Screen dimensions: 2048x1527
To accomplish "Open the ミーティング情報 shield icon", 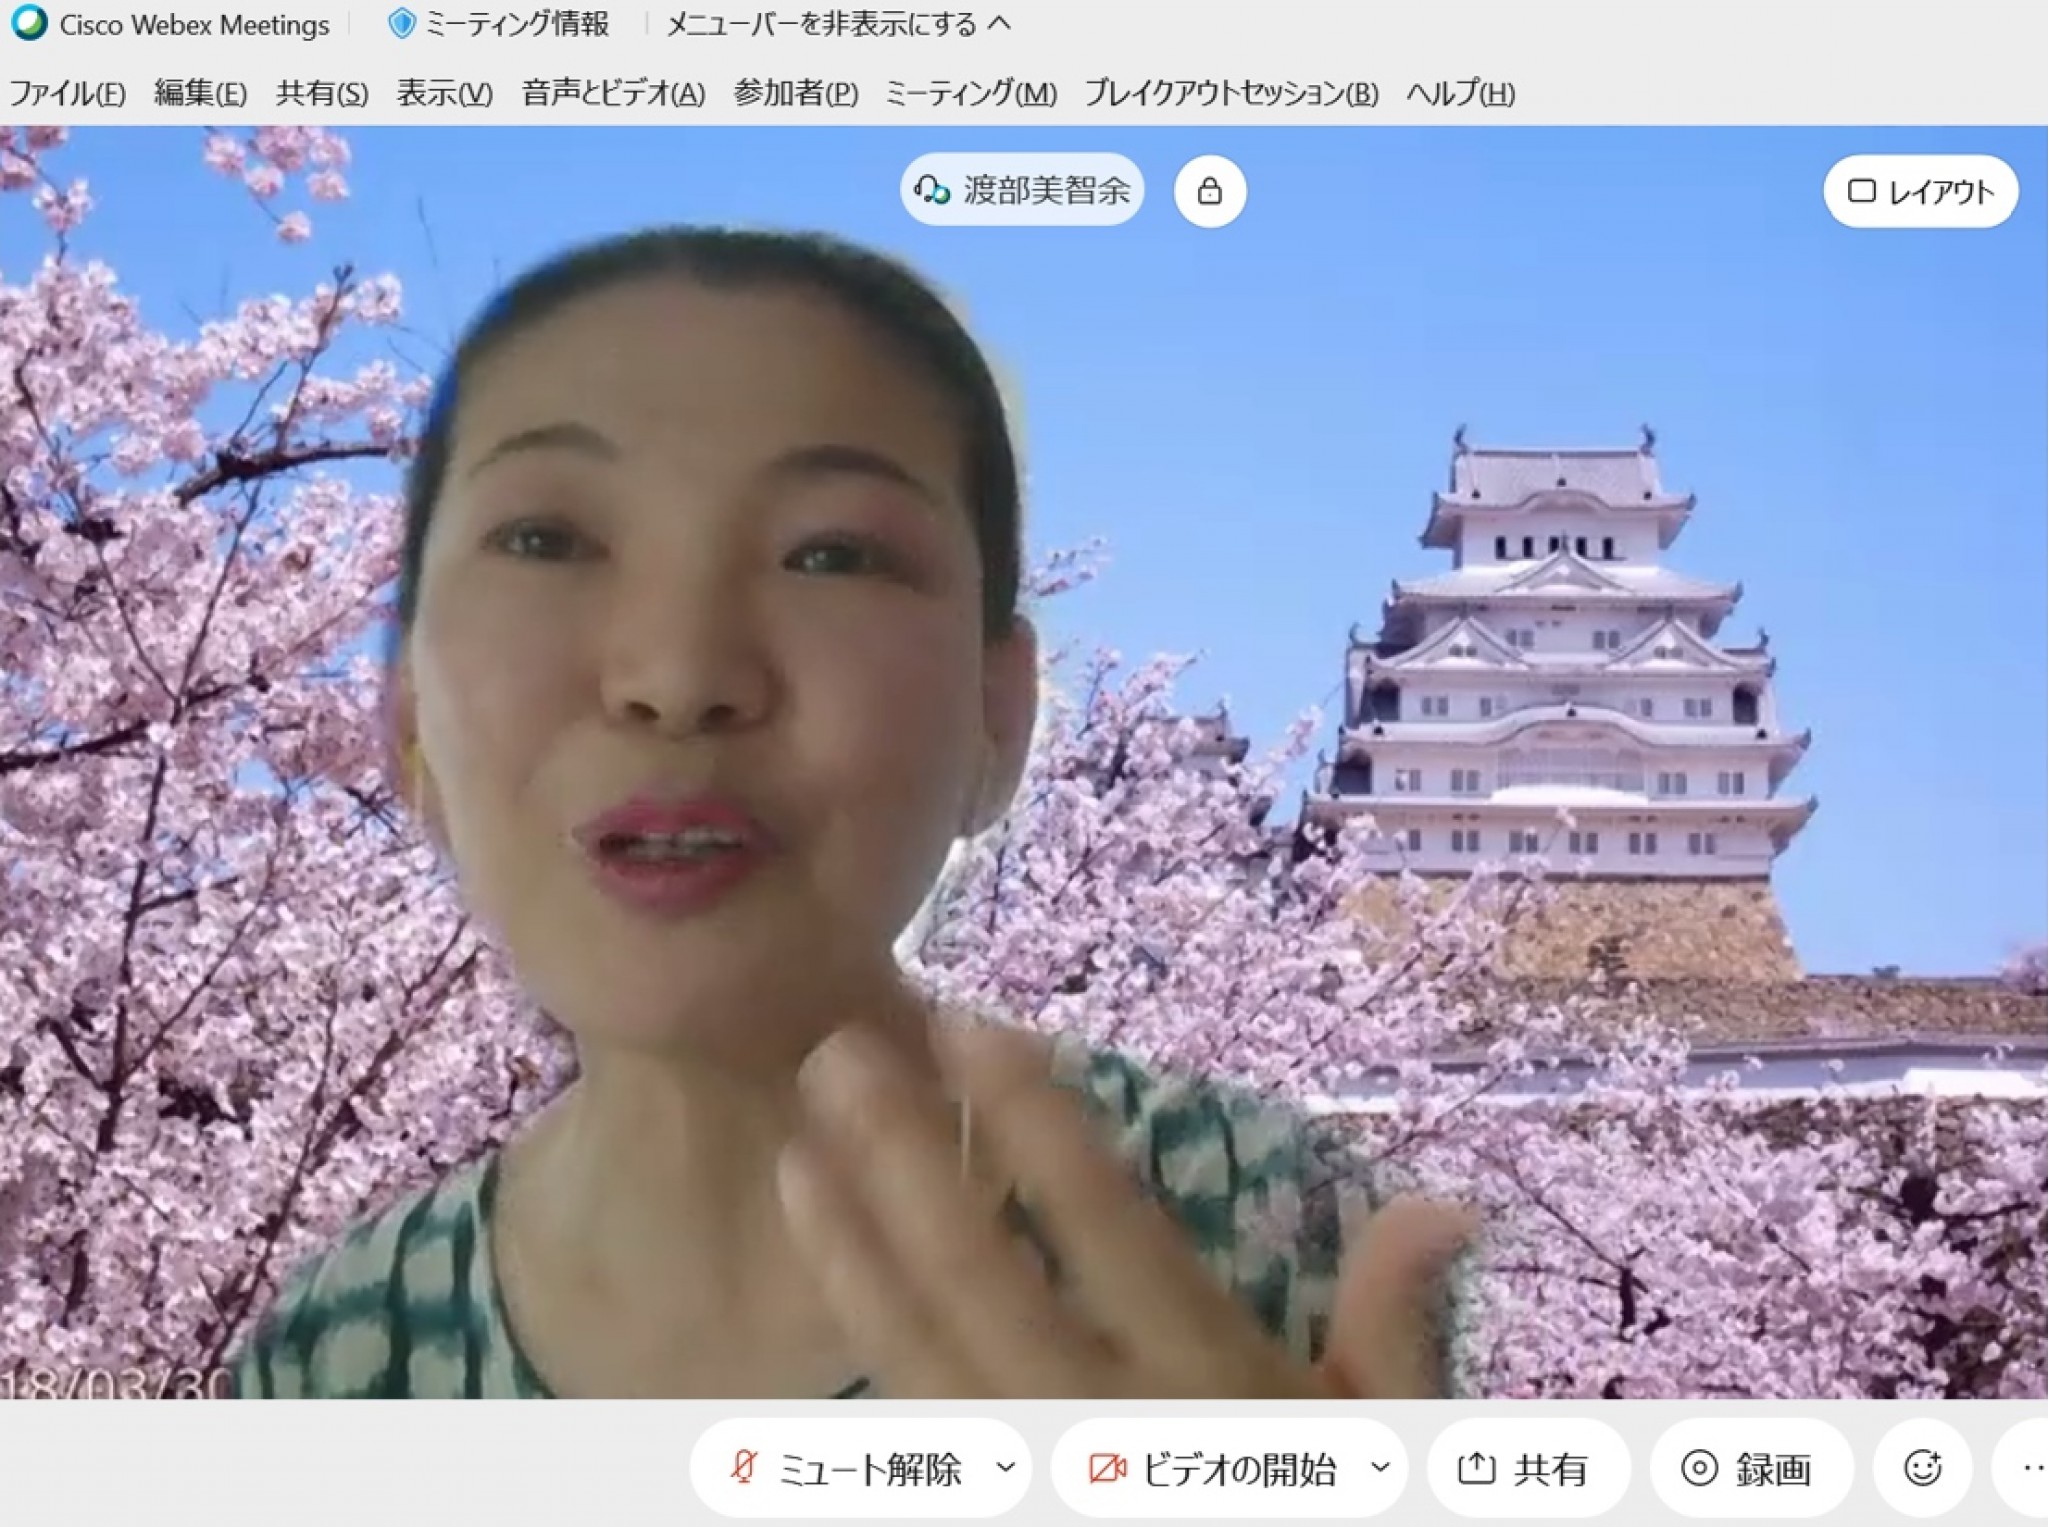I will click(x=401, y=24).
